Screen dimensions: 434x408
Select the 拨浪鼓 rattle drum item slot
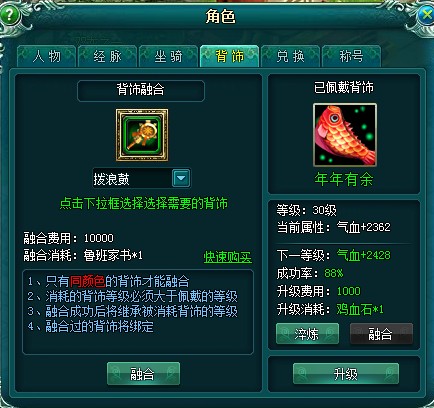coord(142,135)
